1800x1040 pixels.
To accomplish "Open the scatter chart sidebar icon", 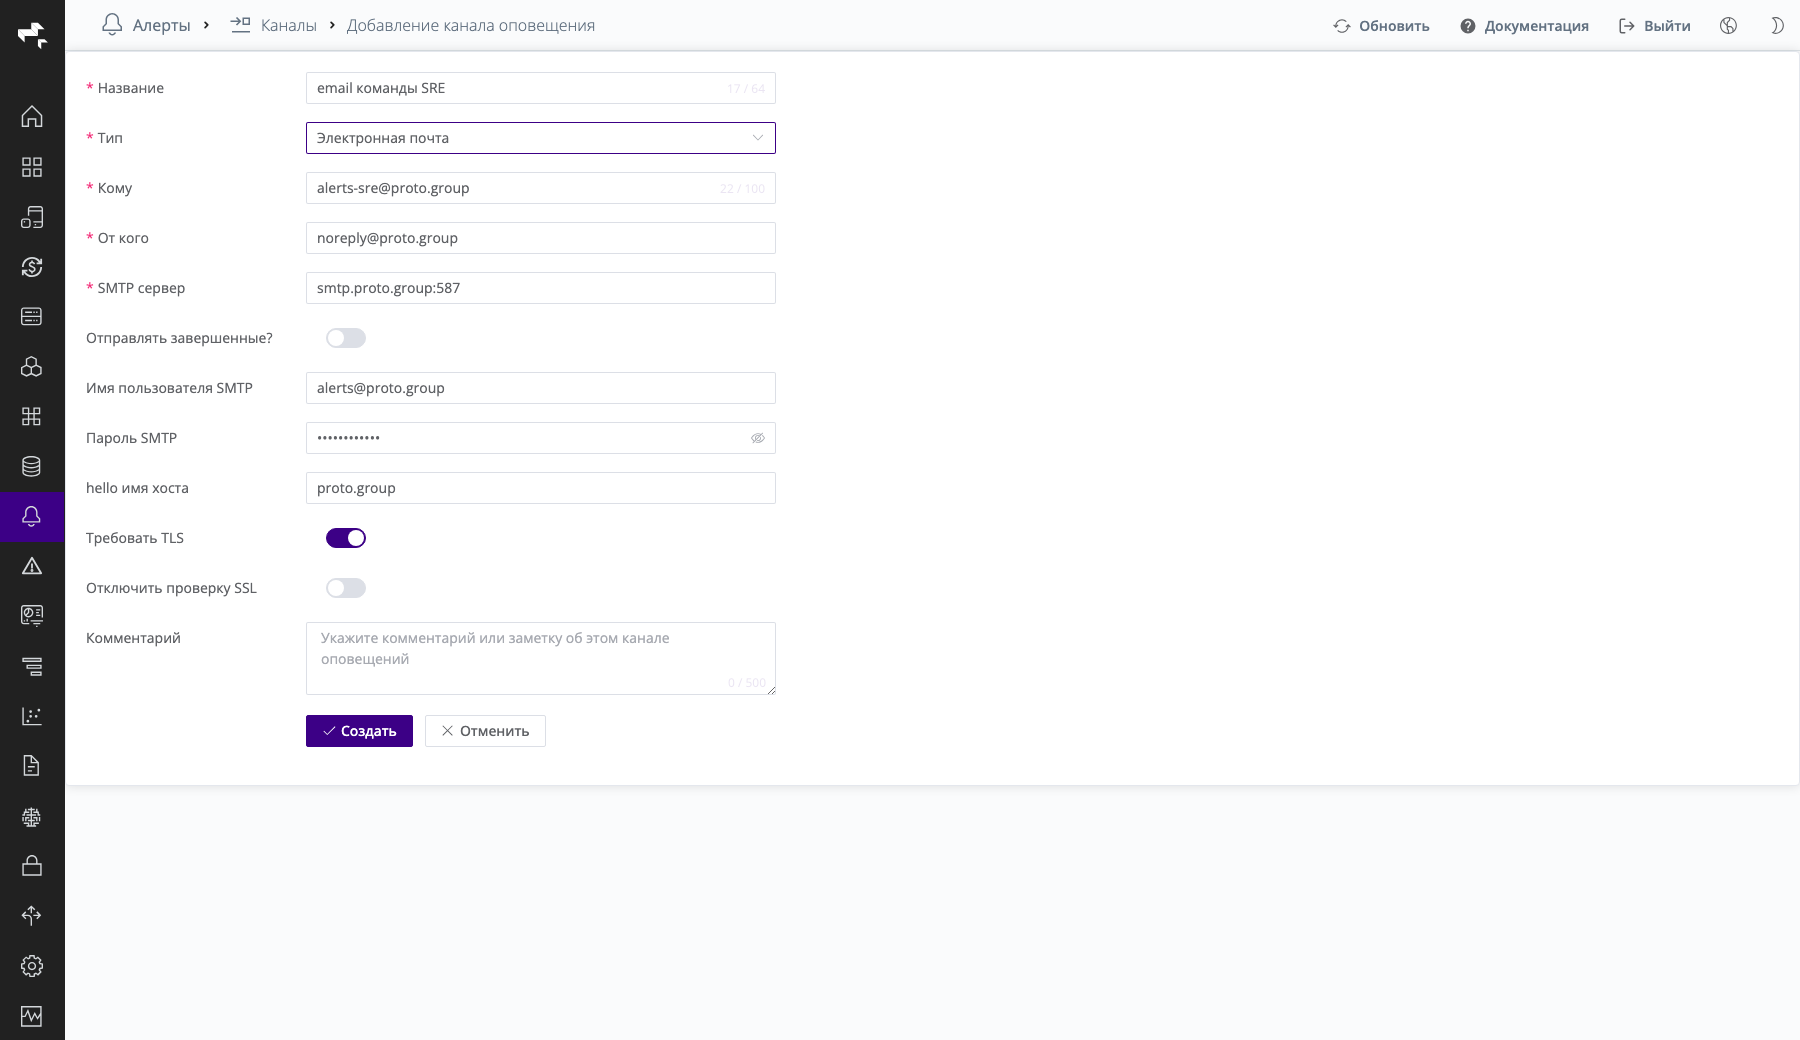I will tap(32, 716).
